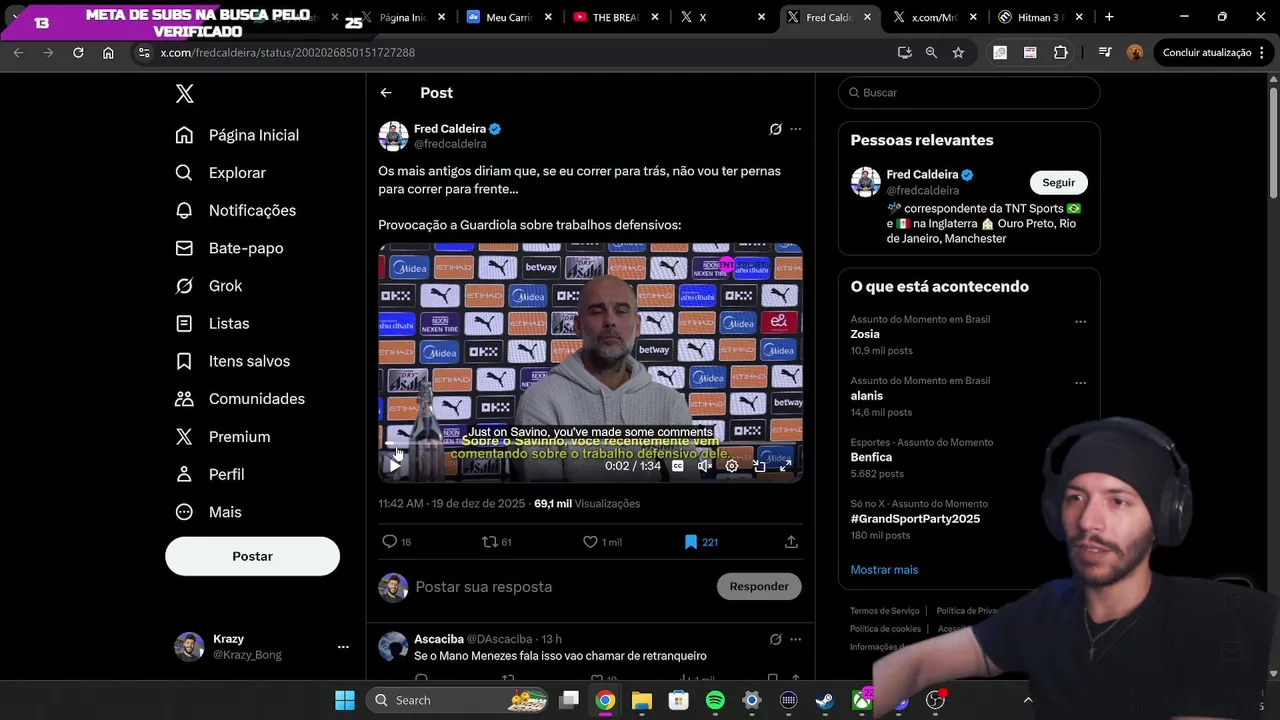Go to Página Inicial
1280x720 pixels.
coord(237,135)
